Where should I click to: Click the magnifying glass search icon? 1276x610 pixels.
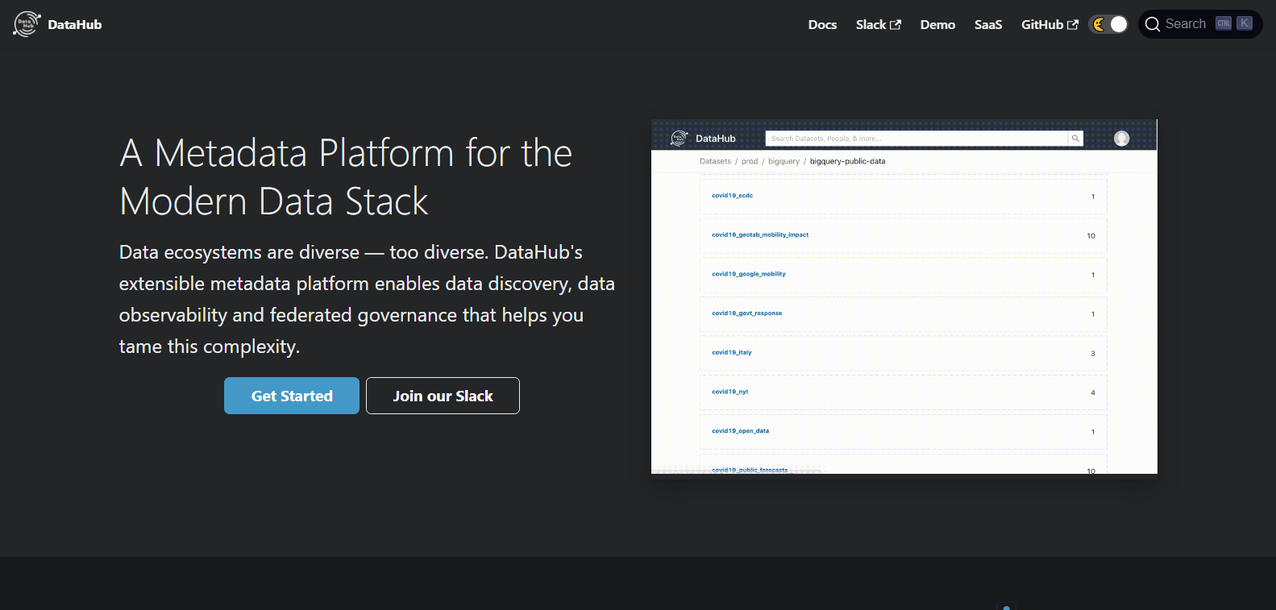pyautogui.click(x=1152, y=24)
